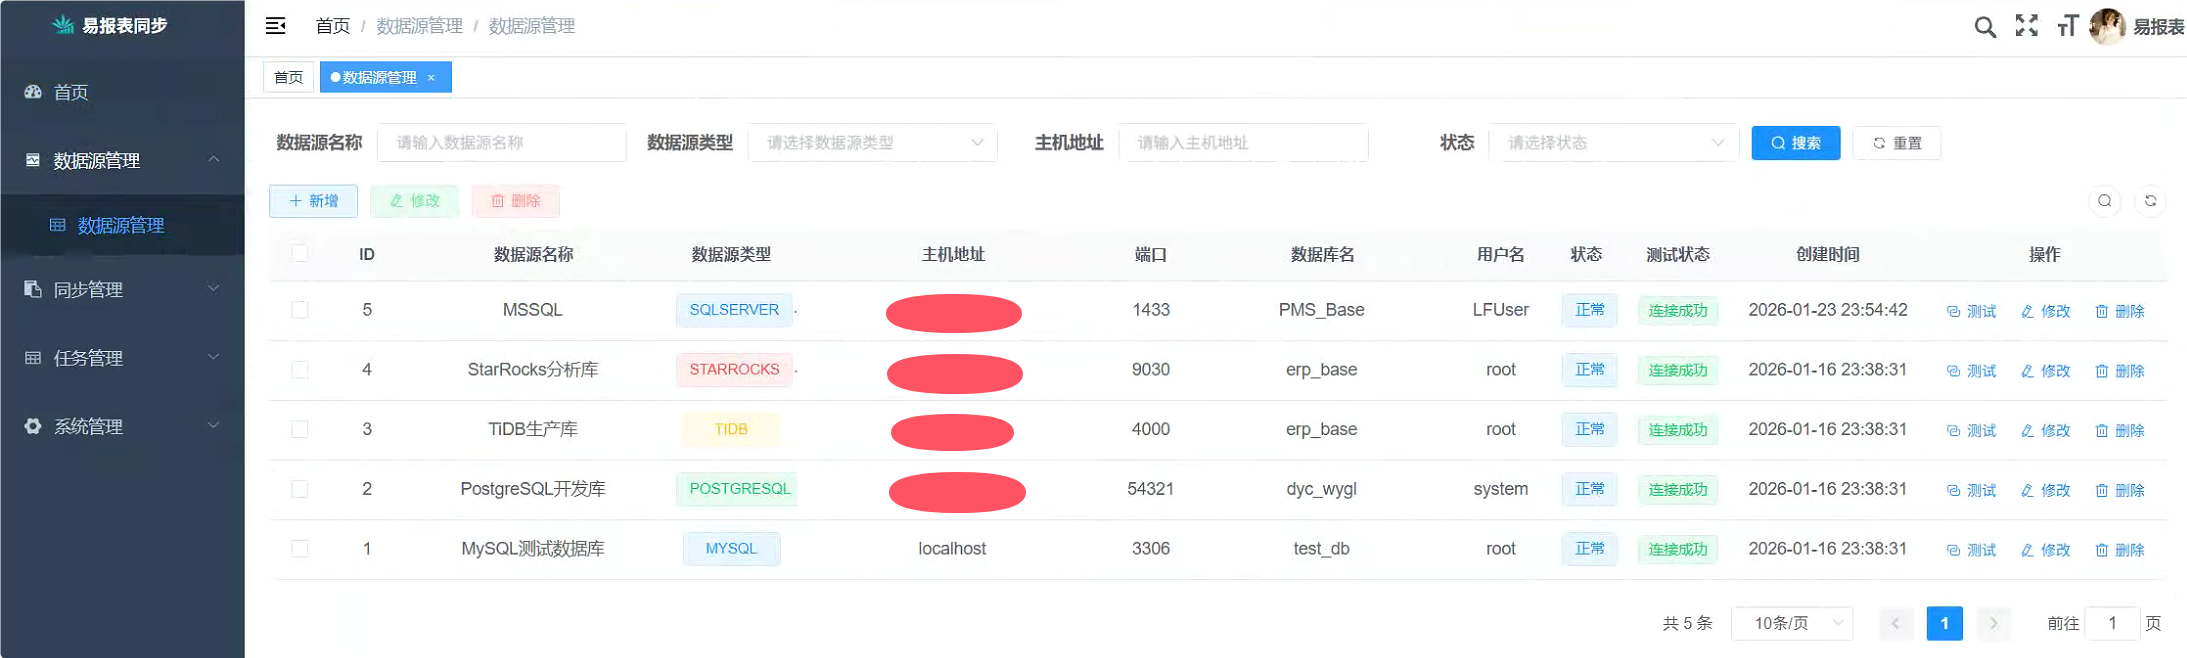This screenshot has width=2187, height=658.
Task: Click the blue 搜索 button
Action: 1795,143
